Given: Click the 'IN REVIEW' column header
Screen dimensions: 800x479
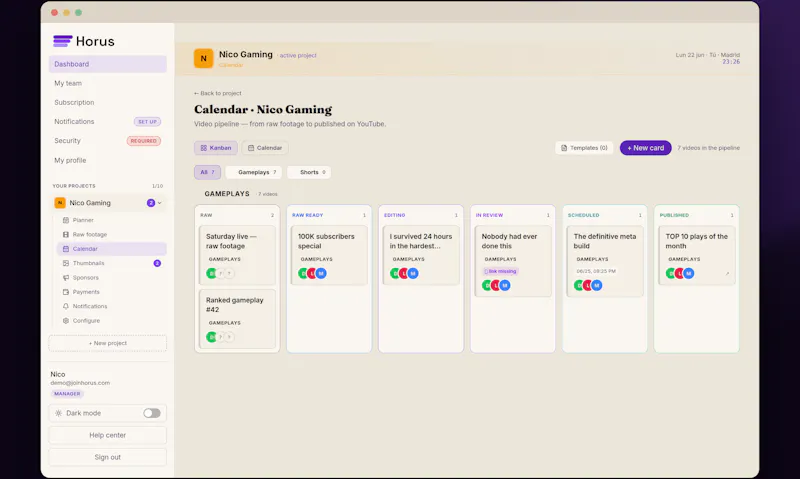Looking at the screenshot, I should (489, 215).
